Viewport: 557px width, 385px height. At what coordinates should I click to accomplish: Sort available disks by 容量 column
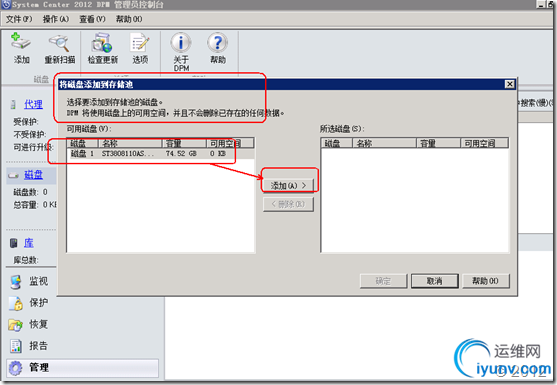pos(184,143)
